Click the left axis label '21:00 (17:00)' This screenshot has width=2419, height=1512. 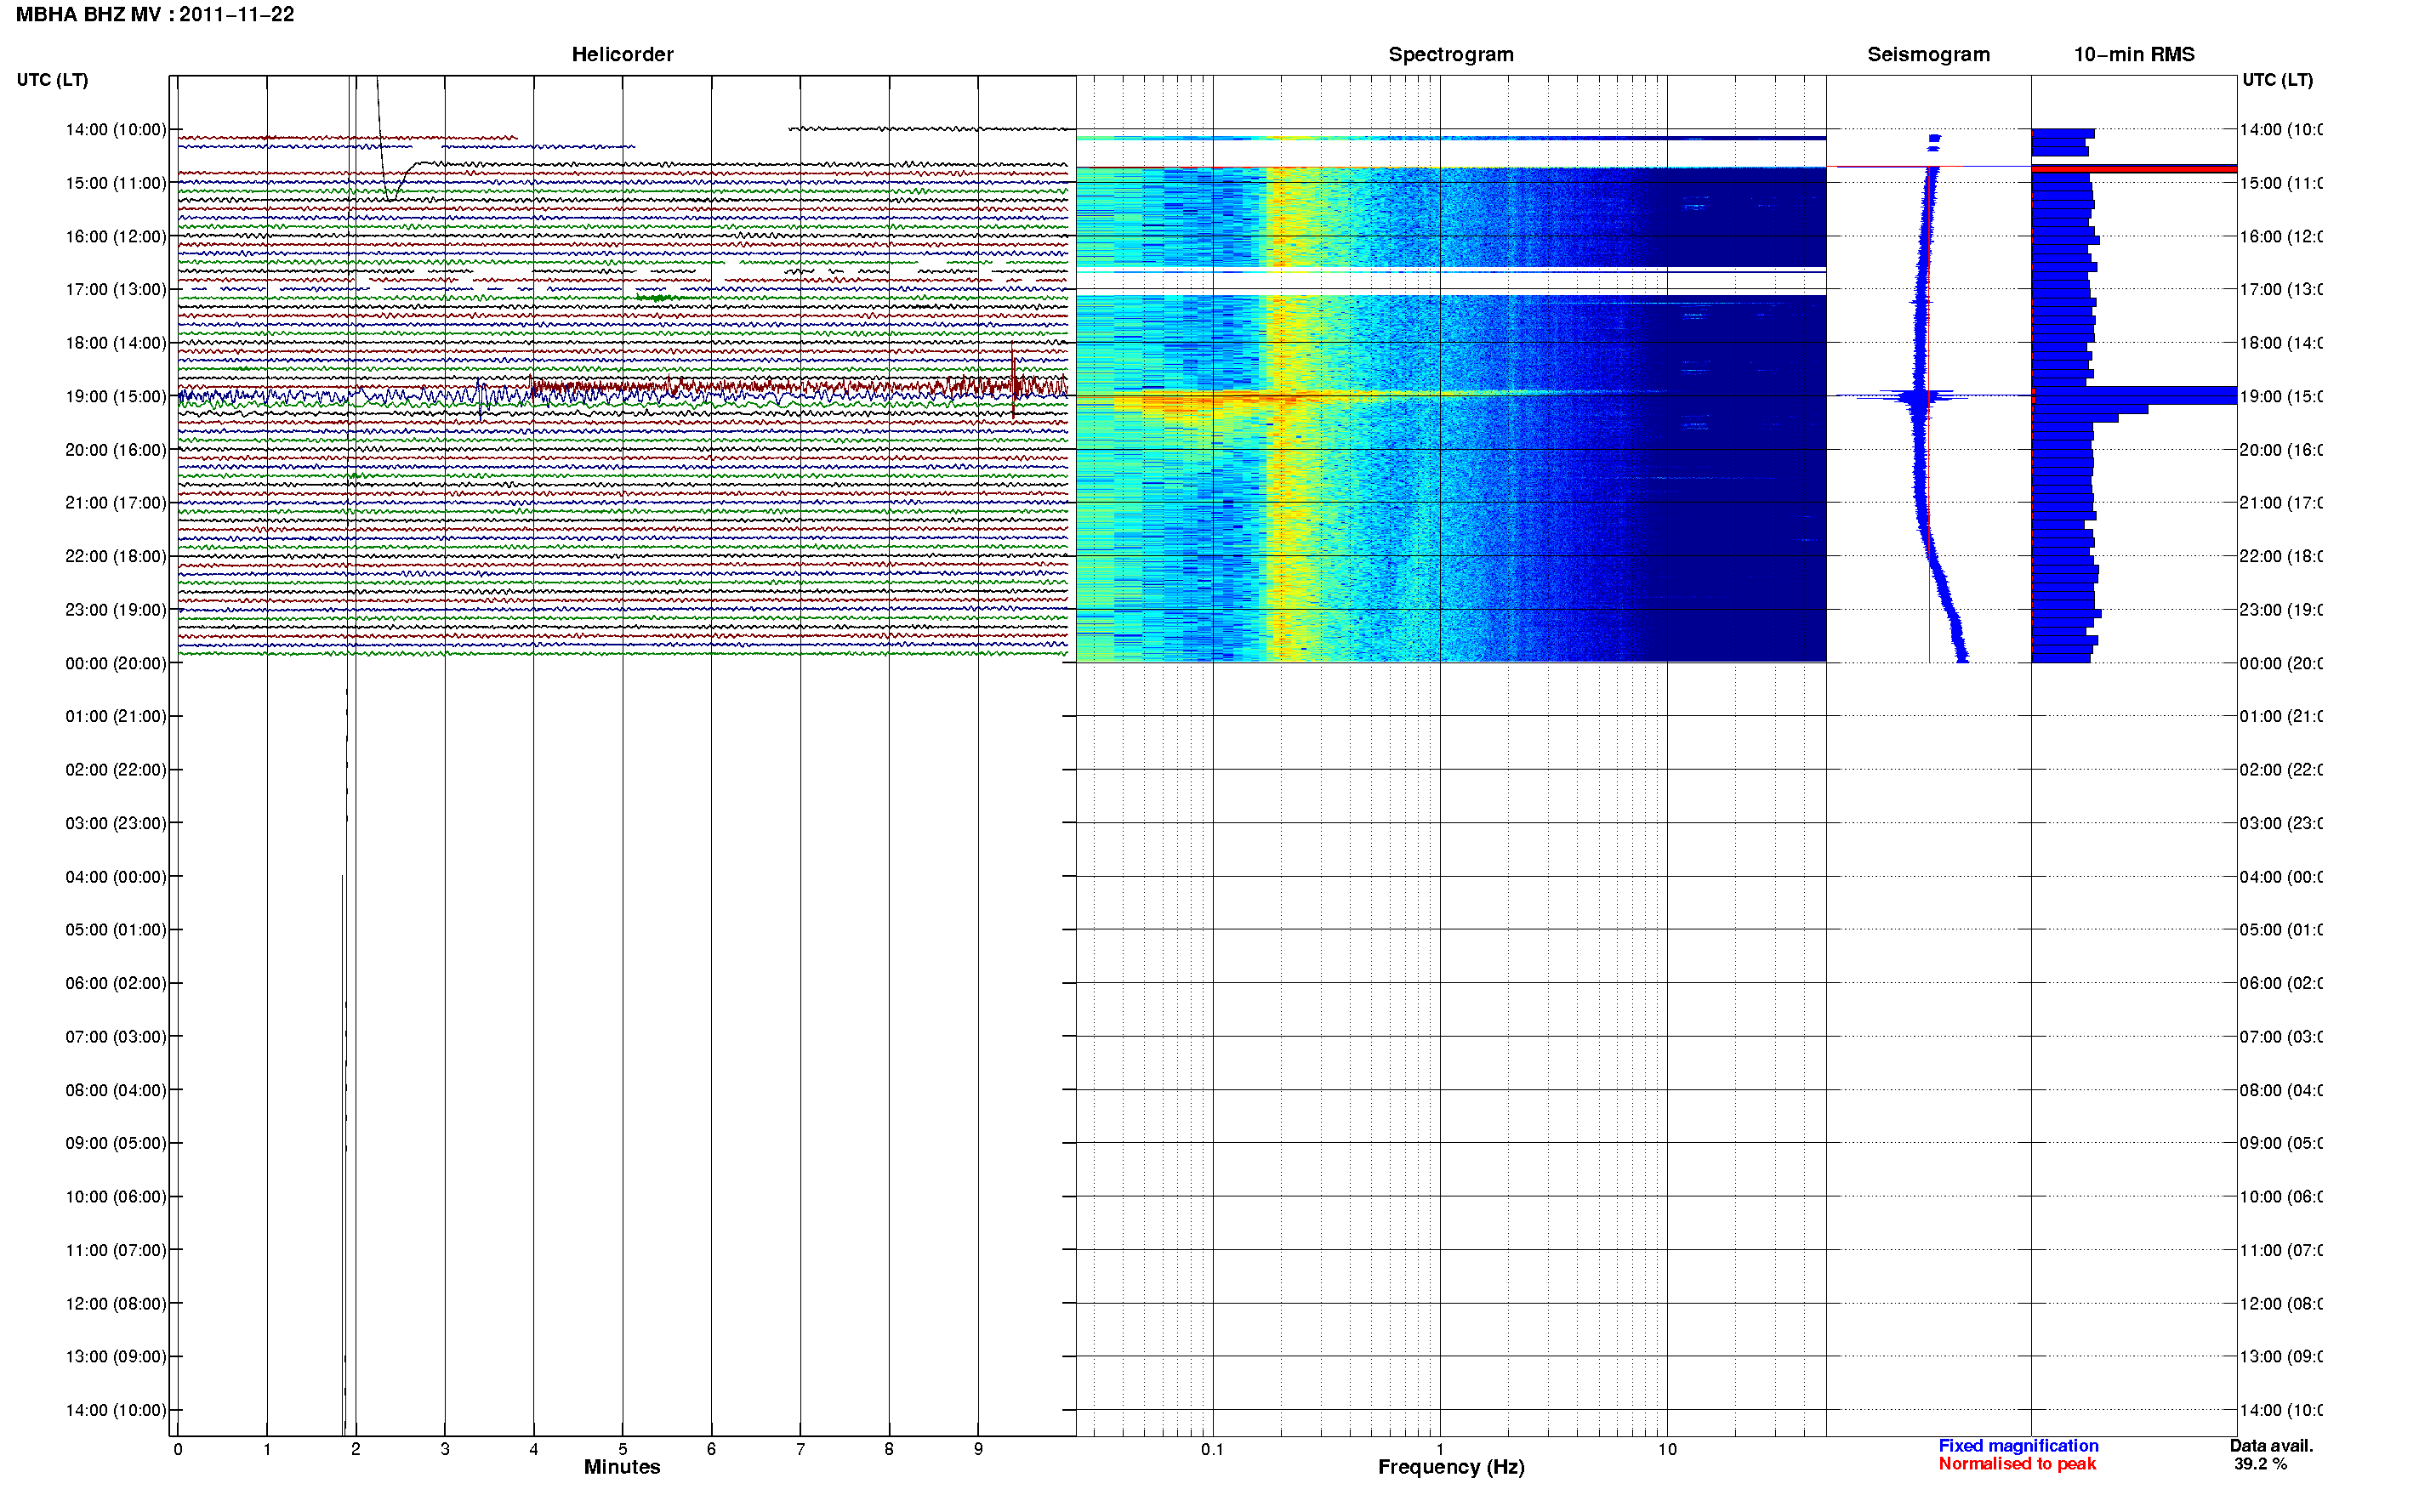tap(116, 503)
